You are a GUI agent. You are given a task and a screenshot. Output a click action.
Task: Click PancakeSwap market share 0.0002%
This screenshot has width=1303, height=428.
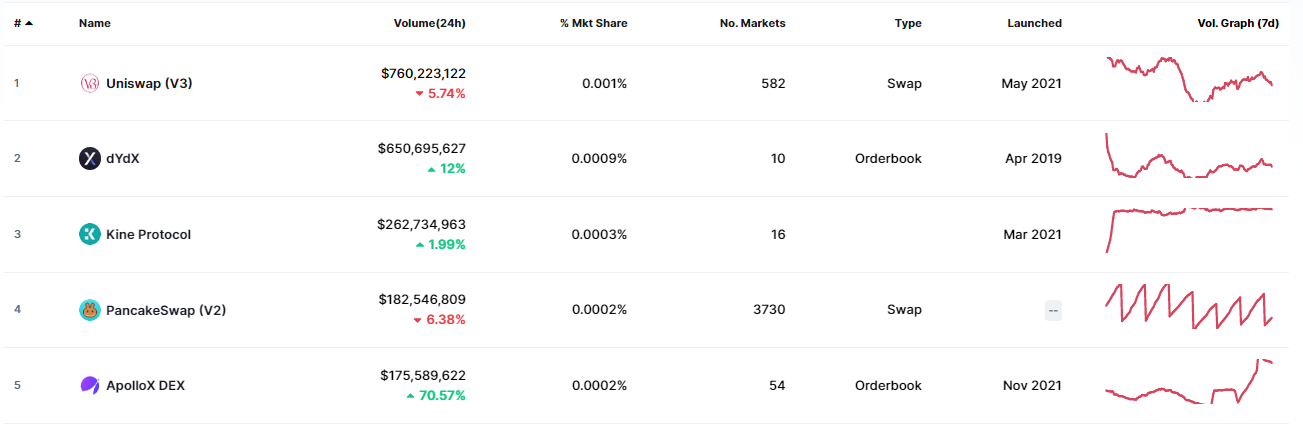pos(600,310)
